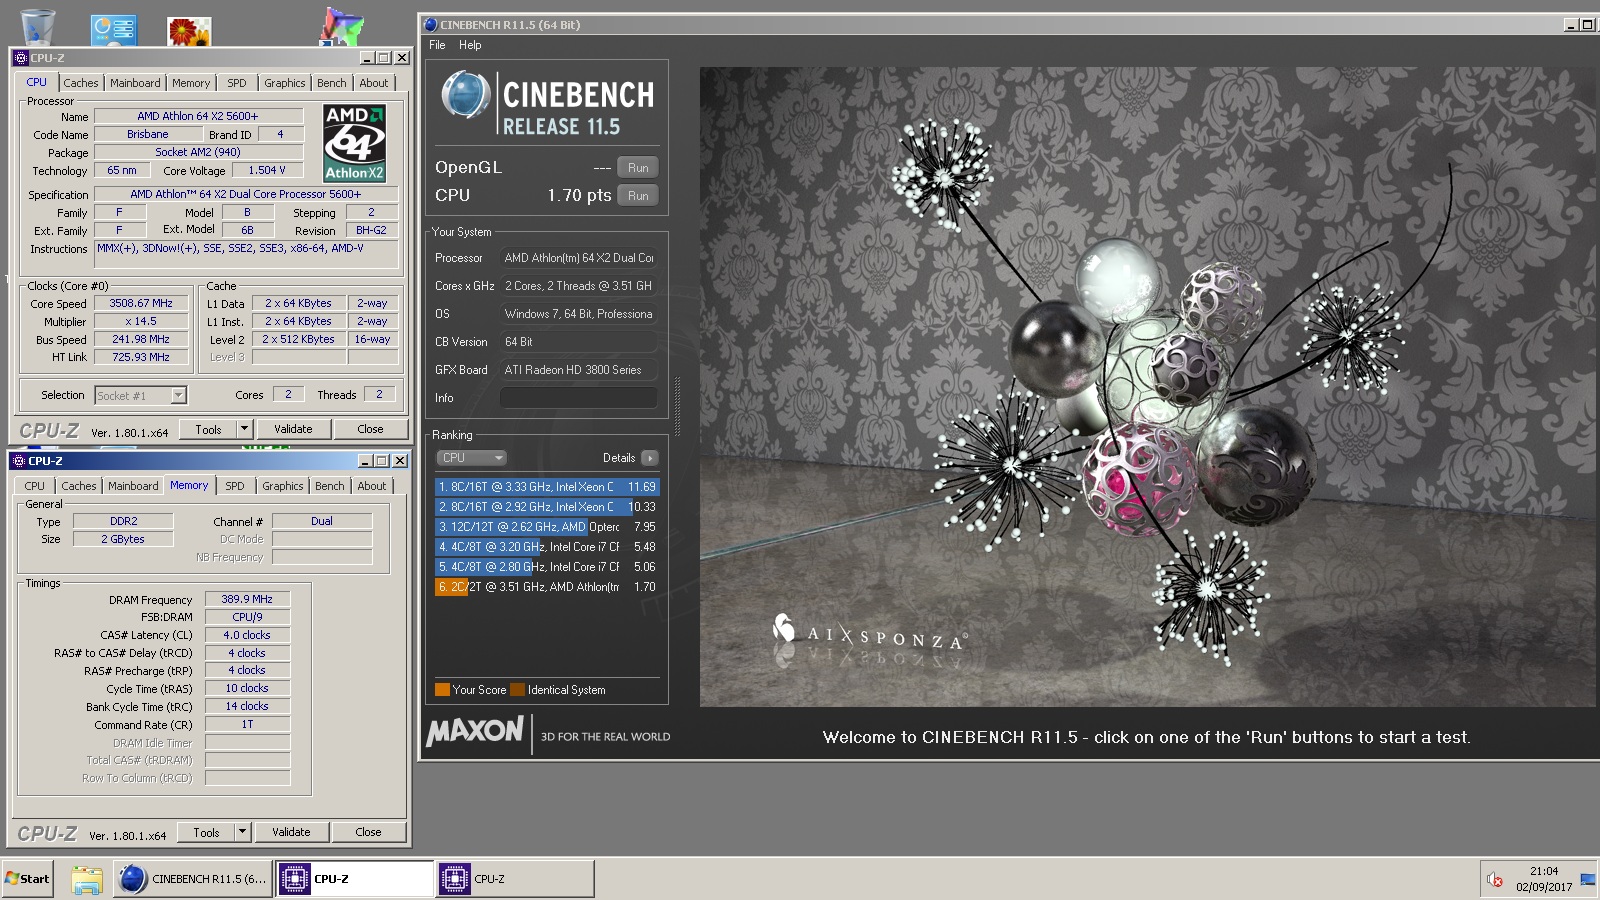
Task: Open the Help menu in Cinebench
Action: 470,45
